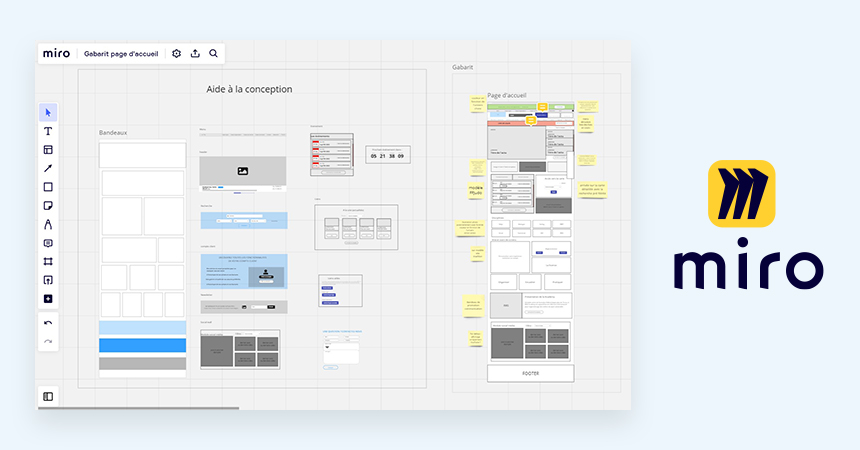Select the Shape square tool
The image size is (860, 450).
[48, 187]
